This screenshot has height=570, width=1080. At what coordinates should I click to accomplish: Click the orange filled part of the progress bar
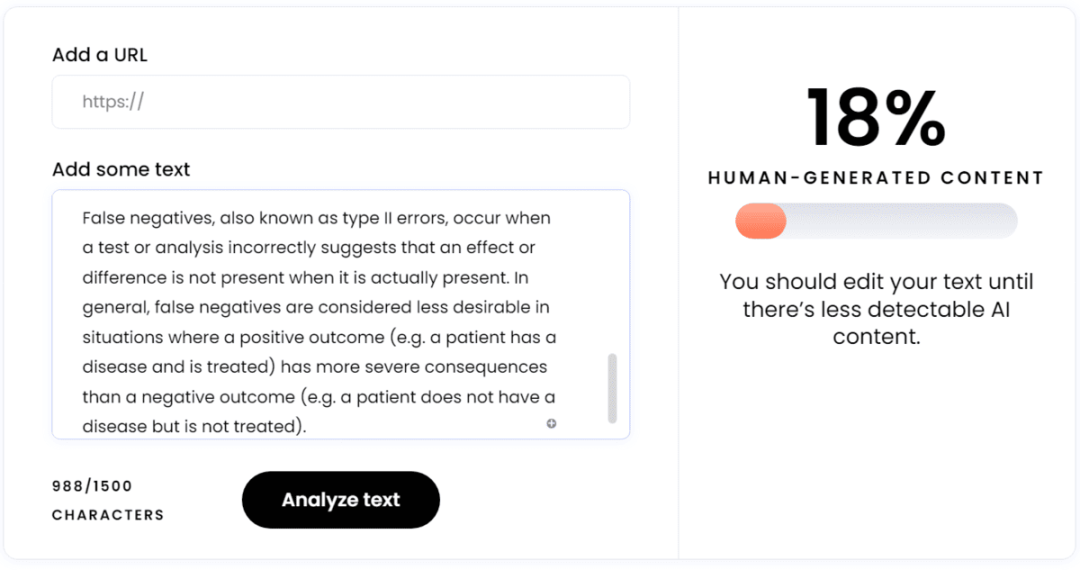click(761, 221)
